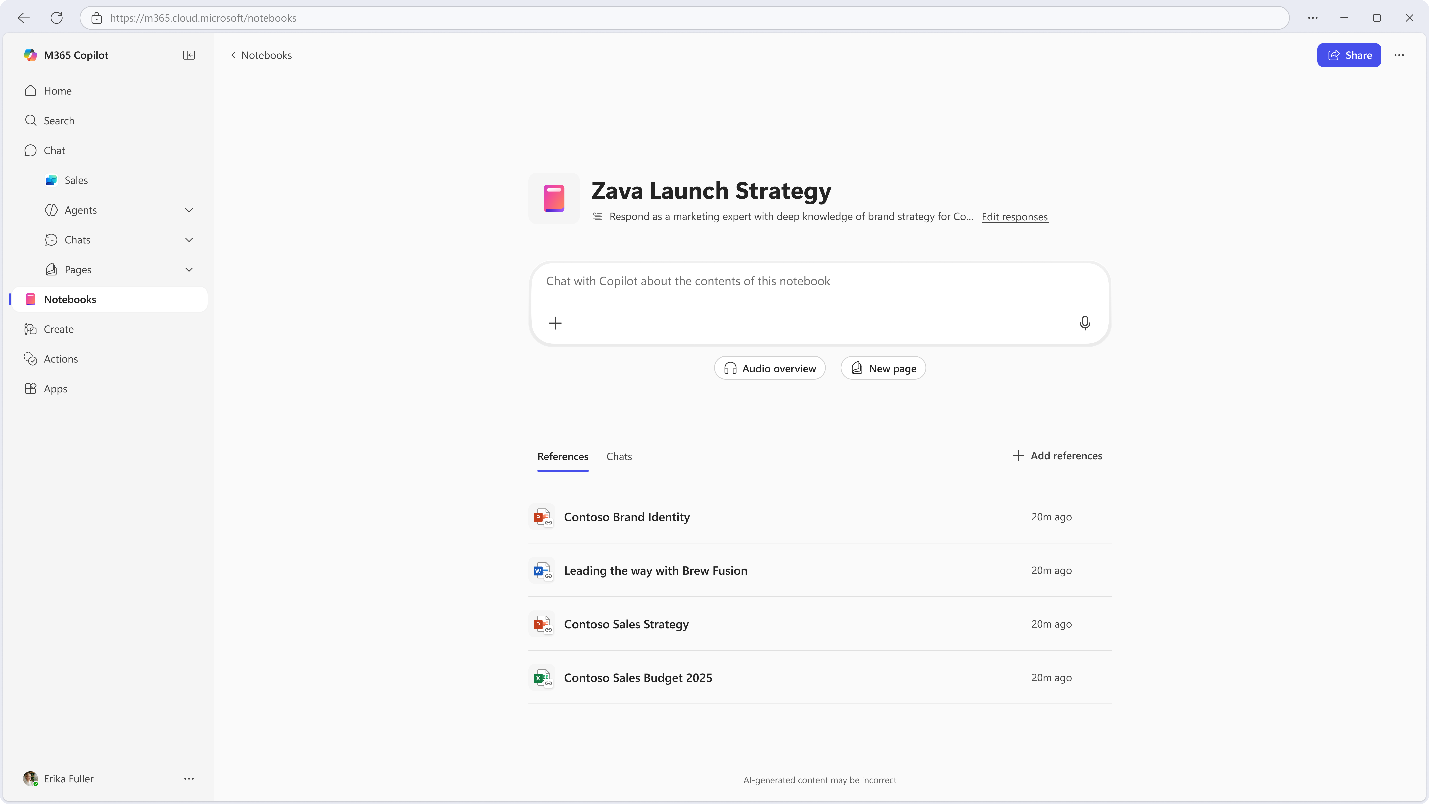Open browser settings ellipsis menu

pos(1313,18)
